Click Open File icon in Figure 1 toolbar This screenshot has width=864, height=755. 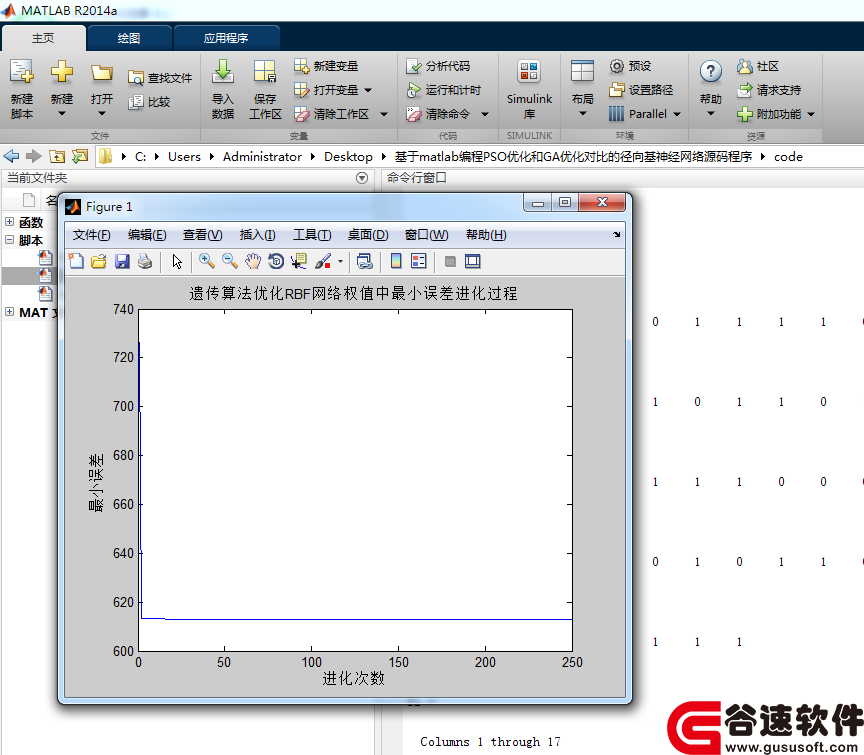click(x=99, y=261)
